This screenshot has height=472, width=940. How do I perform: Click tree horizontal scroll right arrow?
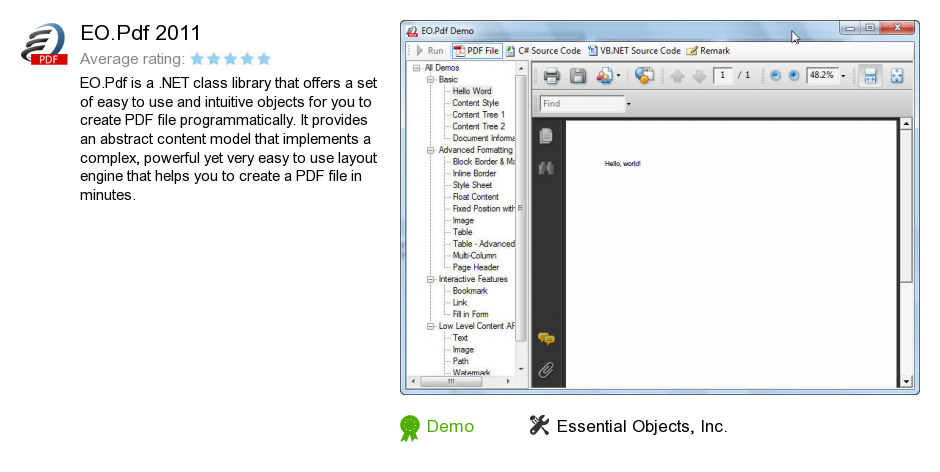click(509, 381)
